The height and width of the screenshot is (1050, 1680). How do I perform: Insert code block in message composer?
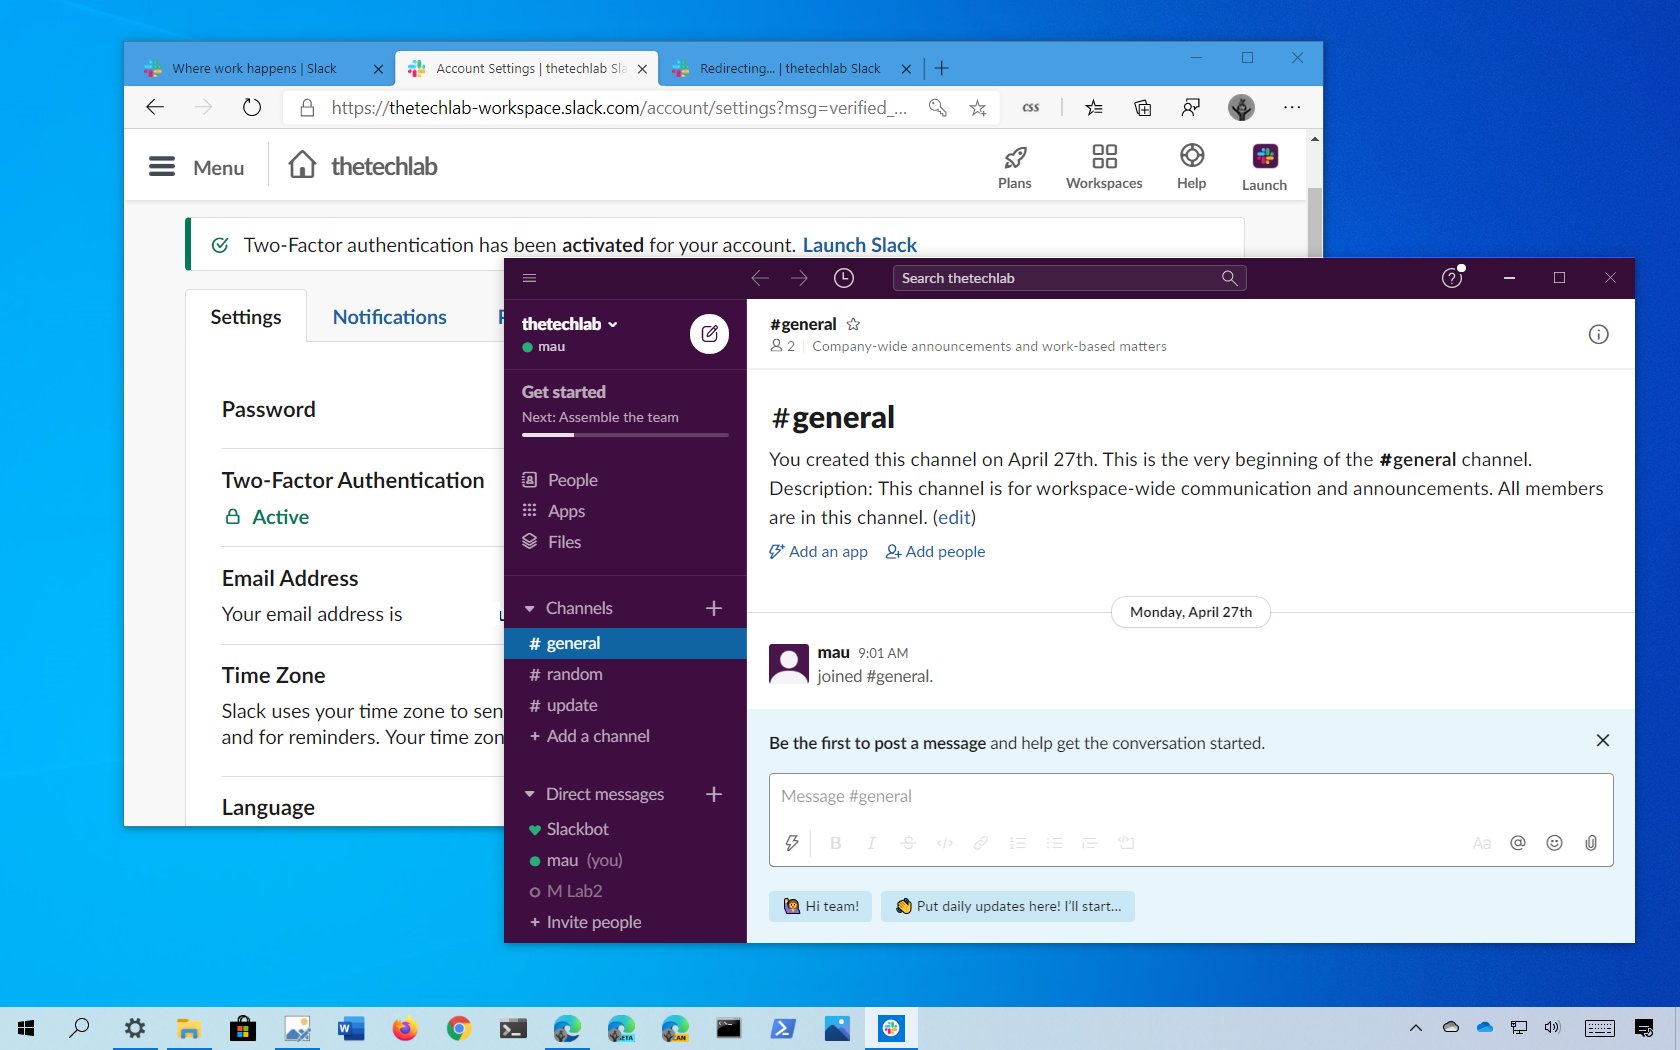(1127, 843)
